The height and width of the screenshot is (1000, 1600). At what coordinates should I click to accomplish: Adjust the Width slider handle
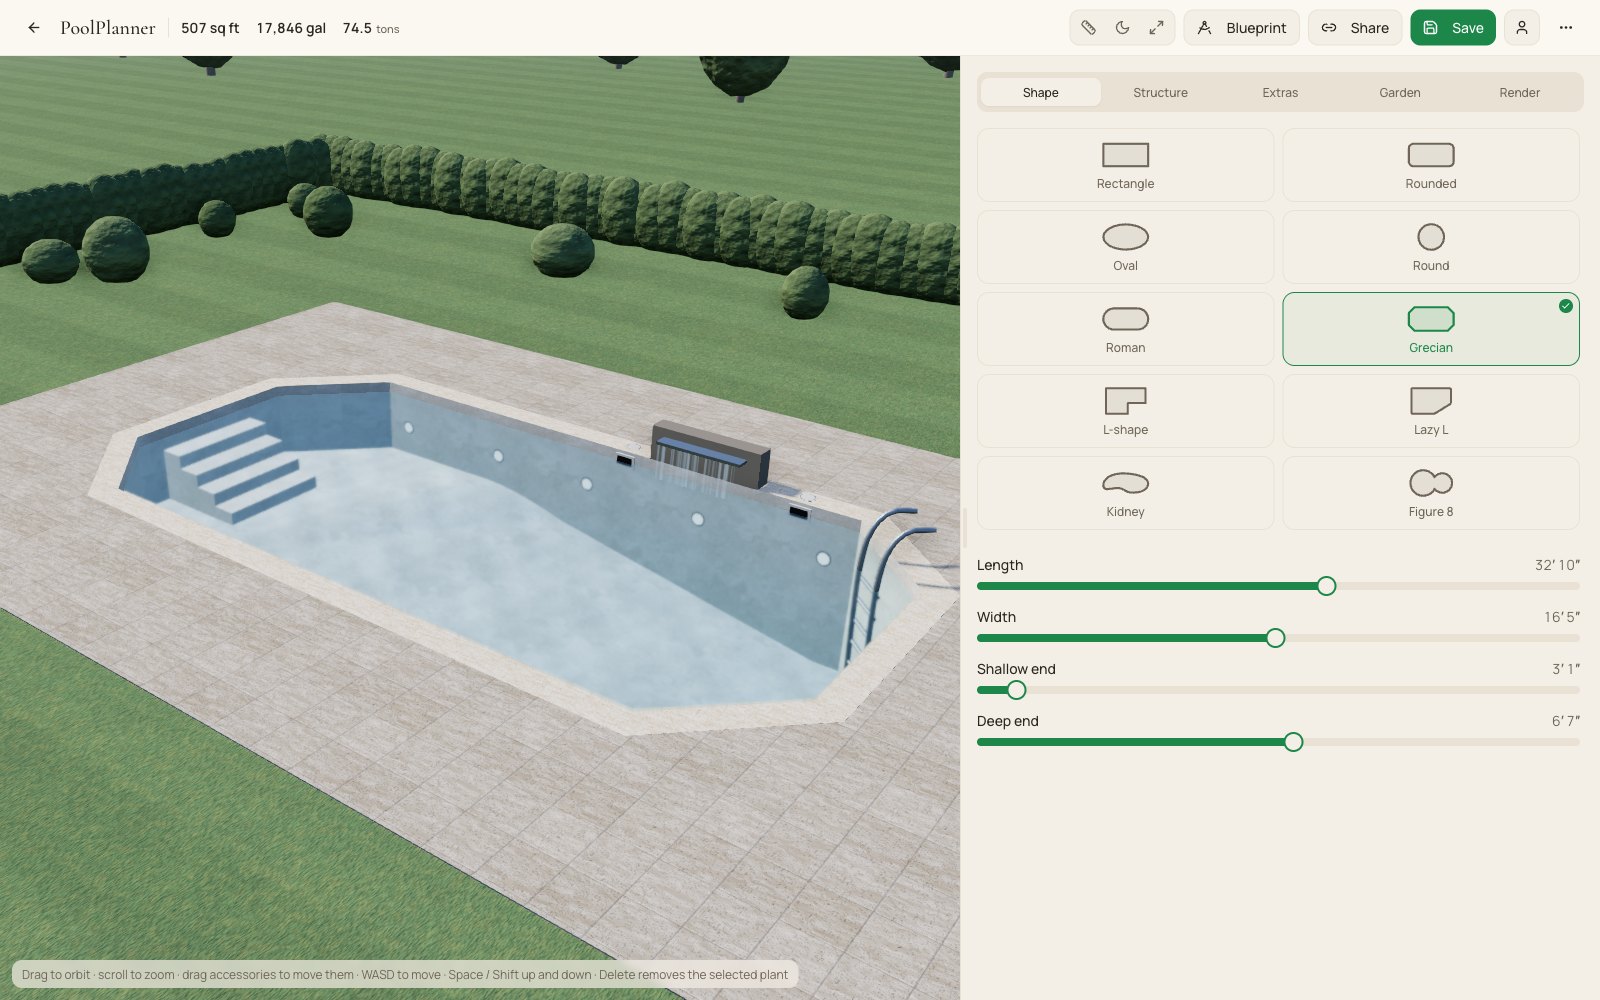[x=1275, y=638]
